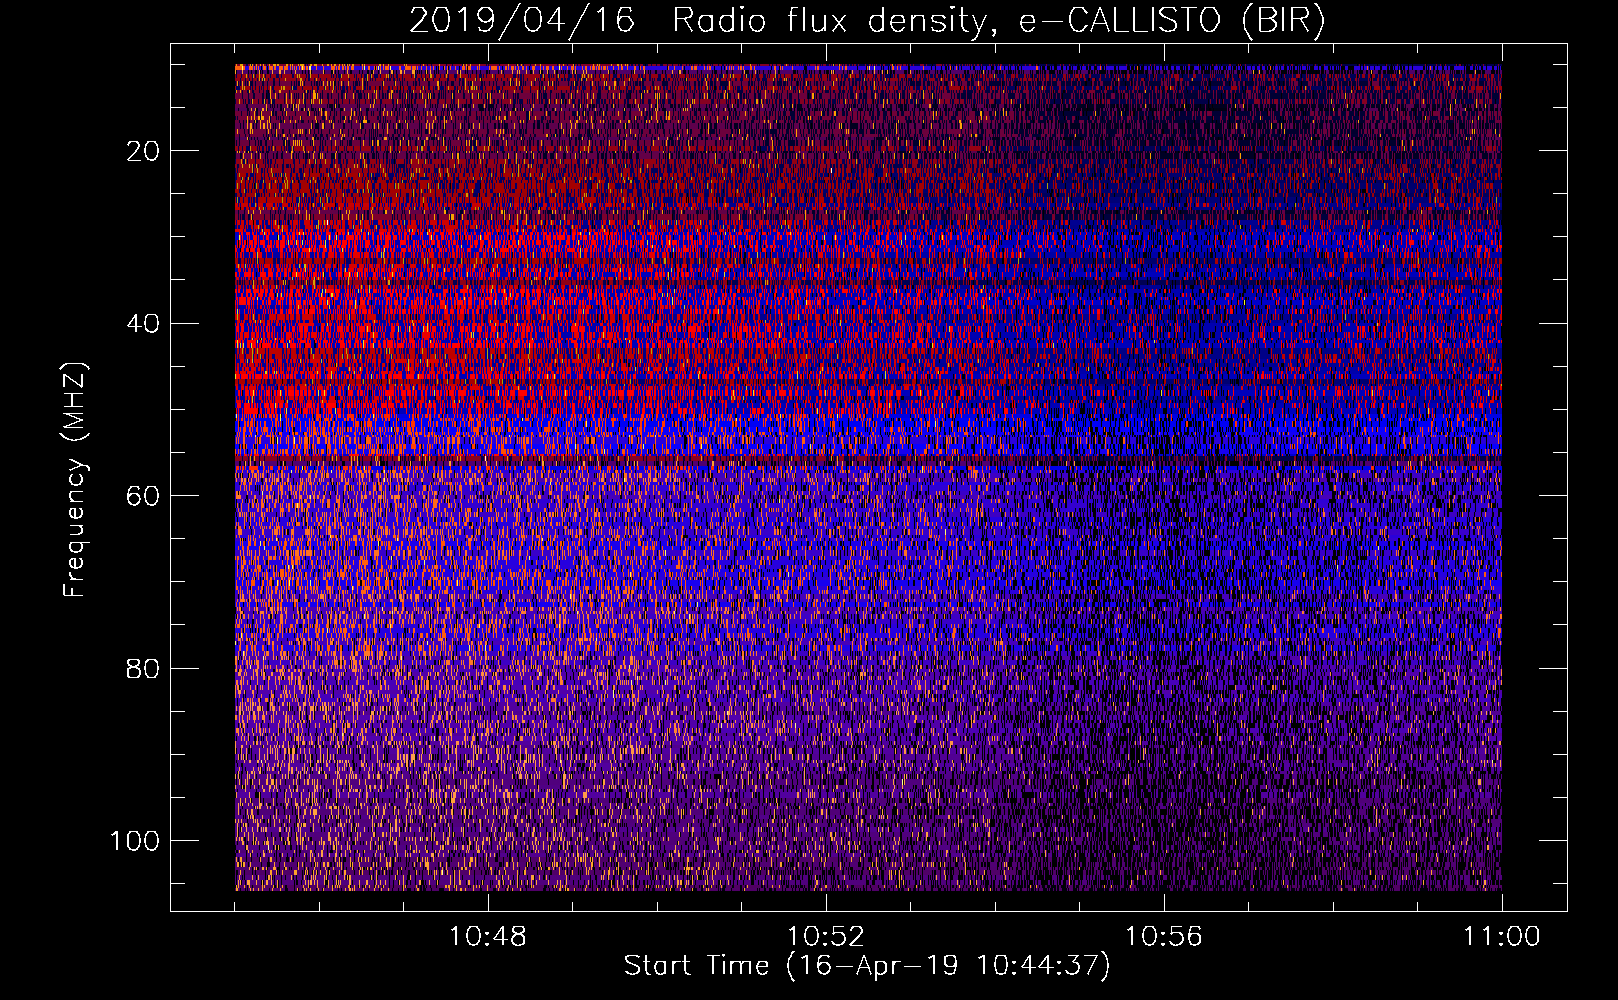Image resolution: width=1618 pixels, height=1000 pixels.
Task: Click the 11:00 time tick label
Action: point(1501,937)
